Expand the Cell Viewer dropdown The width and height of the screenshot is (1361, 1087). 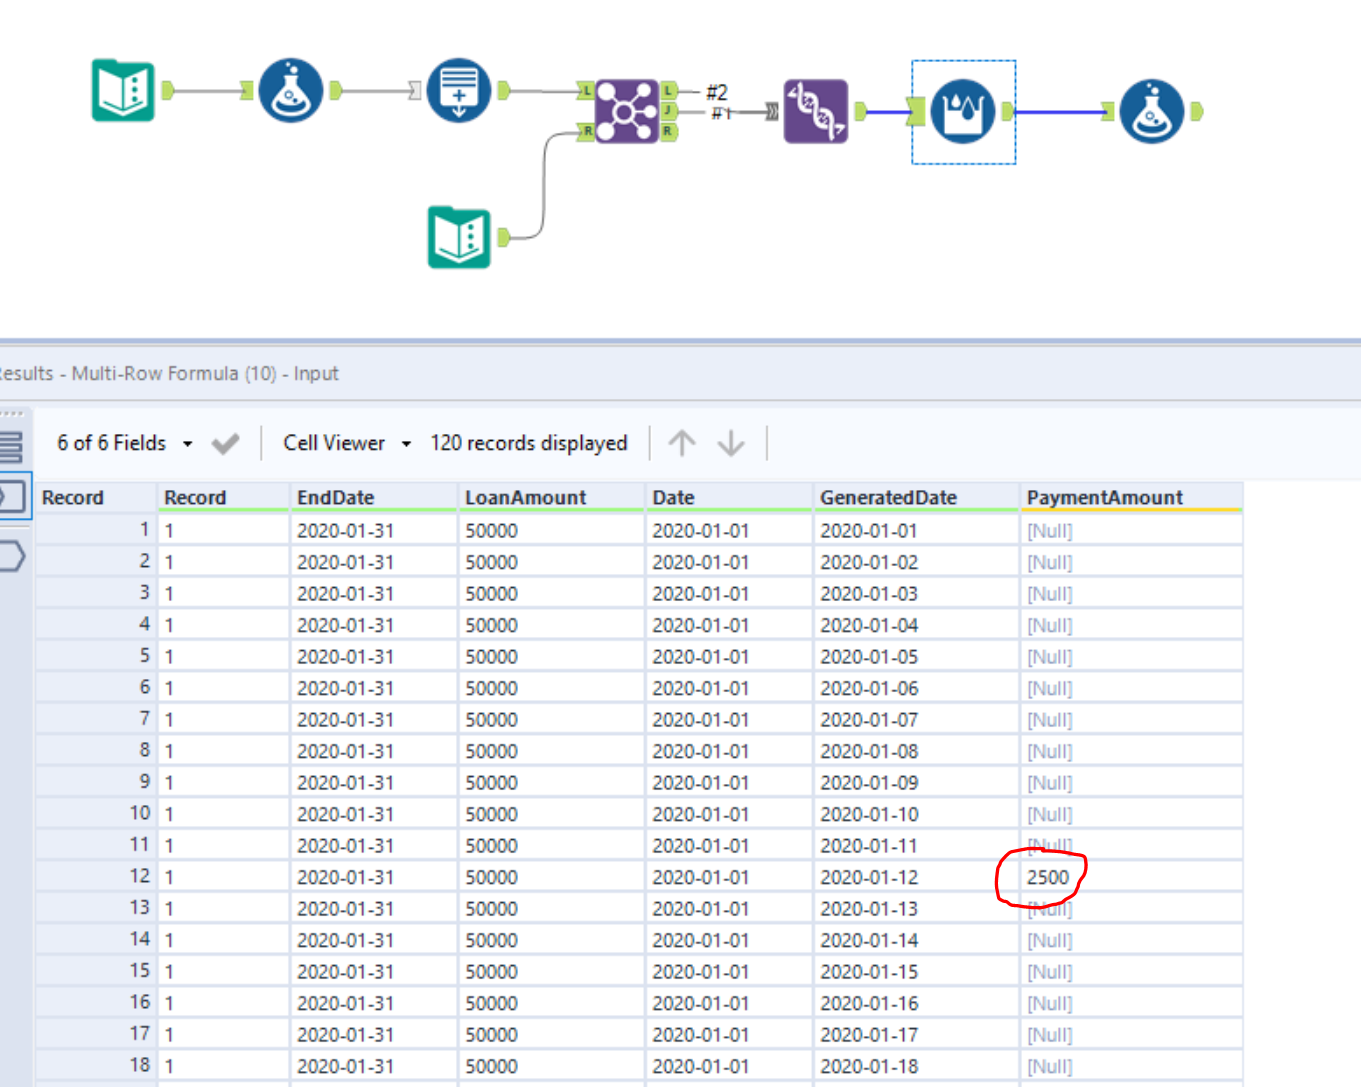[346, 443]
